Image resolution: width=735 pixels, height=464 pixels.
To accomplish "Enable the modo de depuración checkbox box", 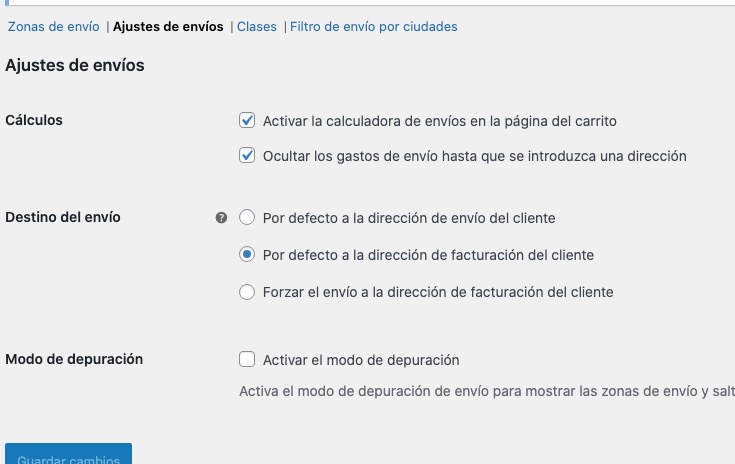I will click(x=247, y=359).
